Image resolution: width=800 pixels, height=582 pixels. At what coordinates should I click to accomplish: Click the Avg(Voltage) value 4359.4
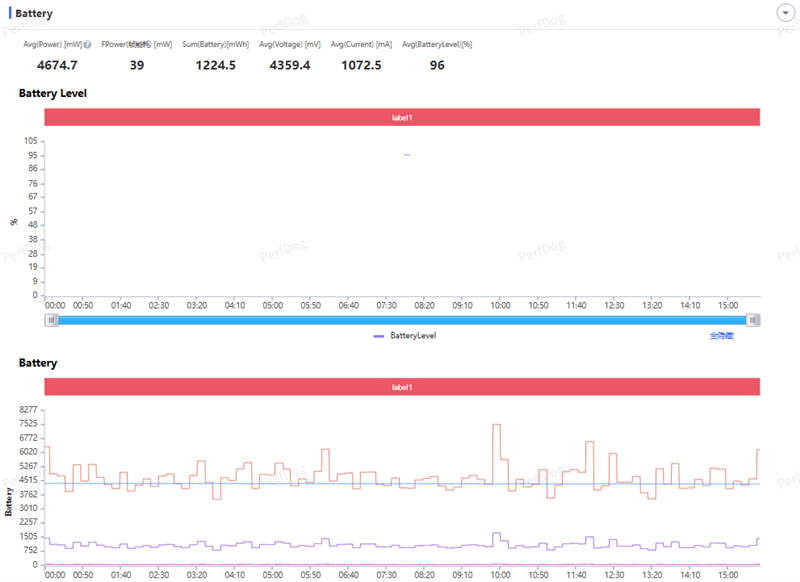290,65
